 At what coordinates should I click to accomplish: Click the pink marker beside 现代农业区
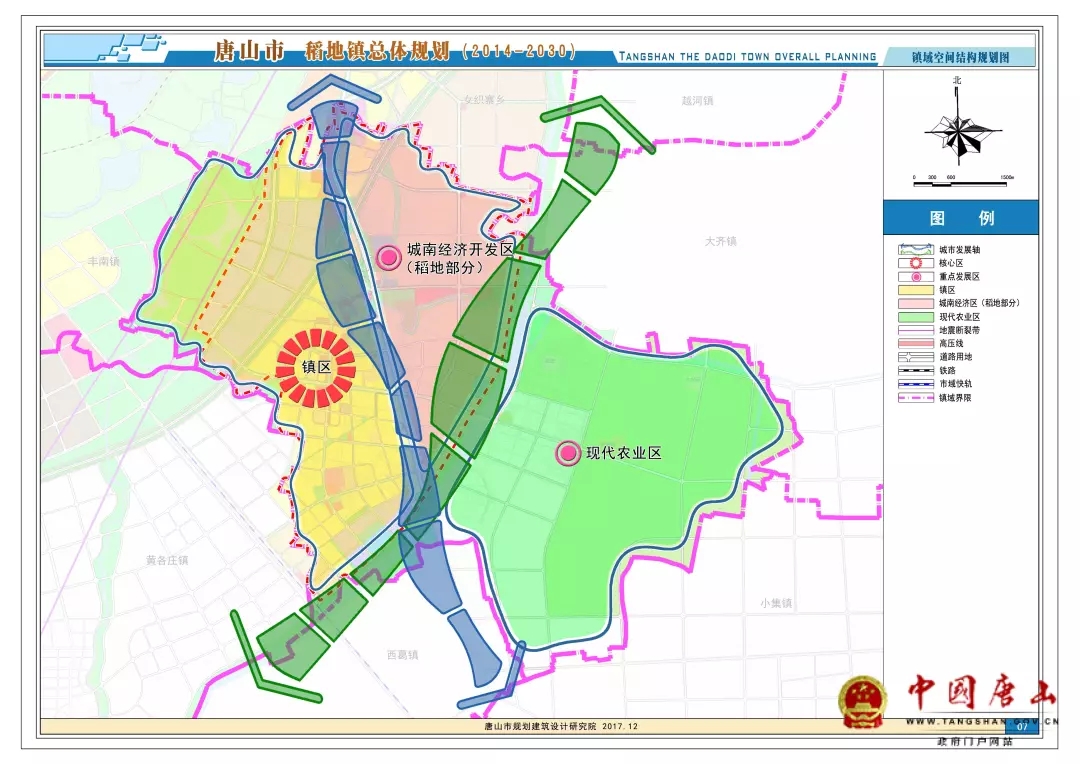pyautogui.click(x=568, y=453)
